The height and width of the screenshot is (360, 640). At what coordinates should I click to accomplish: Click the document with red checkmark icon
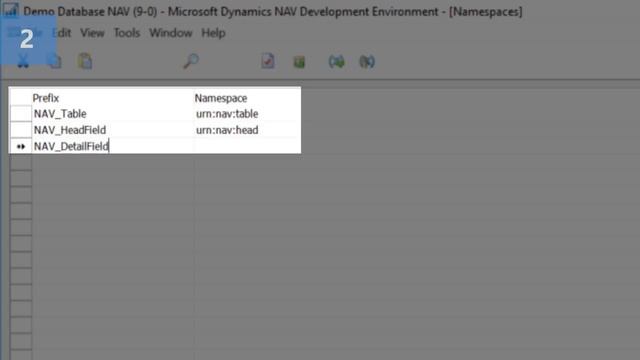[268, 61]
